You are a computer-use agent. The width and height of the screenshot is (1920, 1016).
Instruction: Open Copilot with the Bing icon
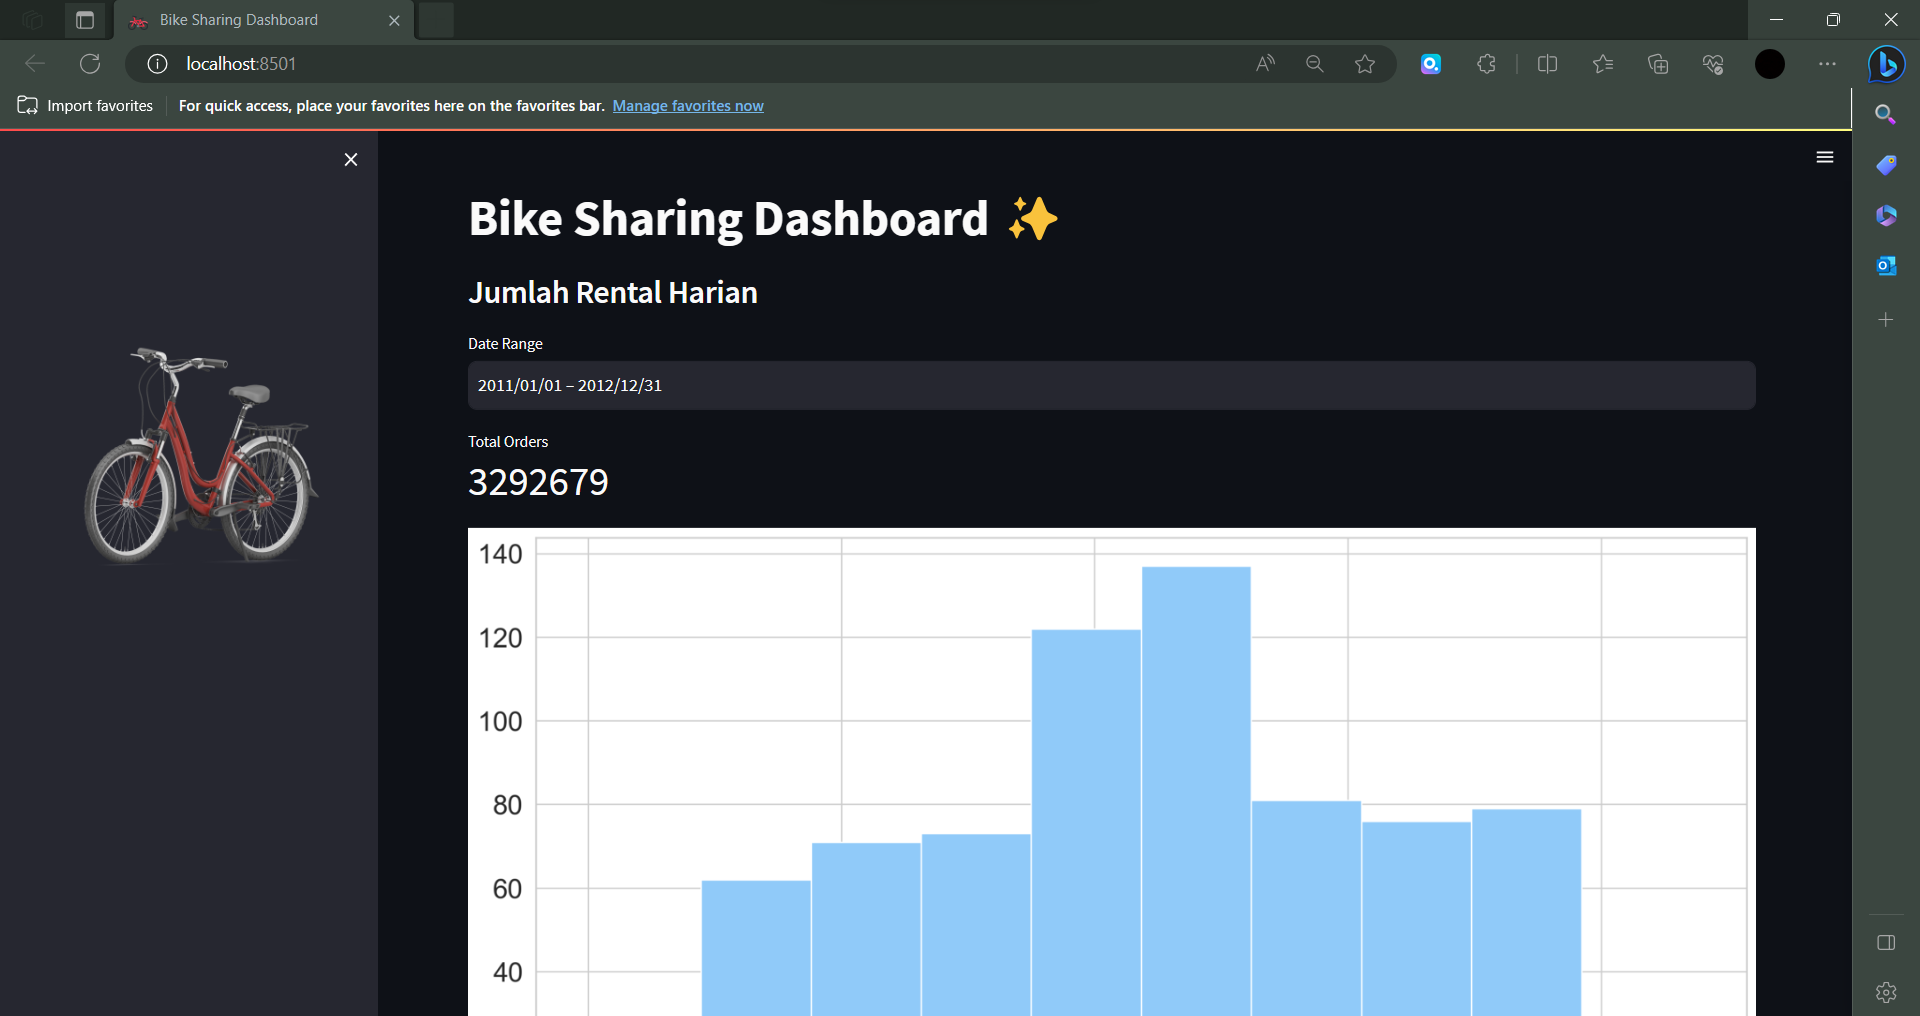(1886, 64)
